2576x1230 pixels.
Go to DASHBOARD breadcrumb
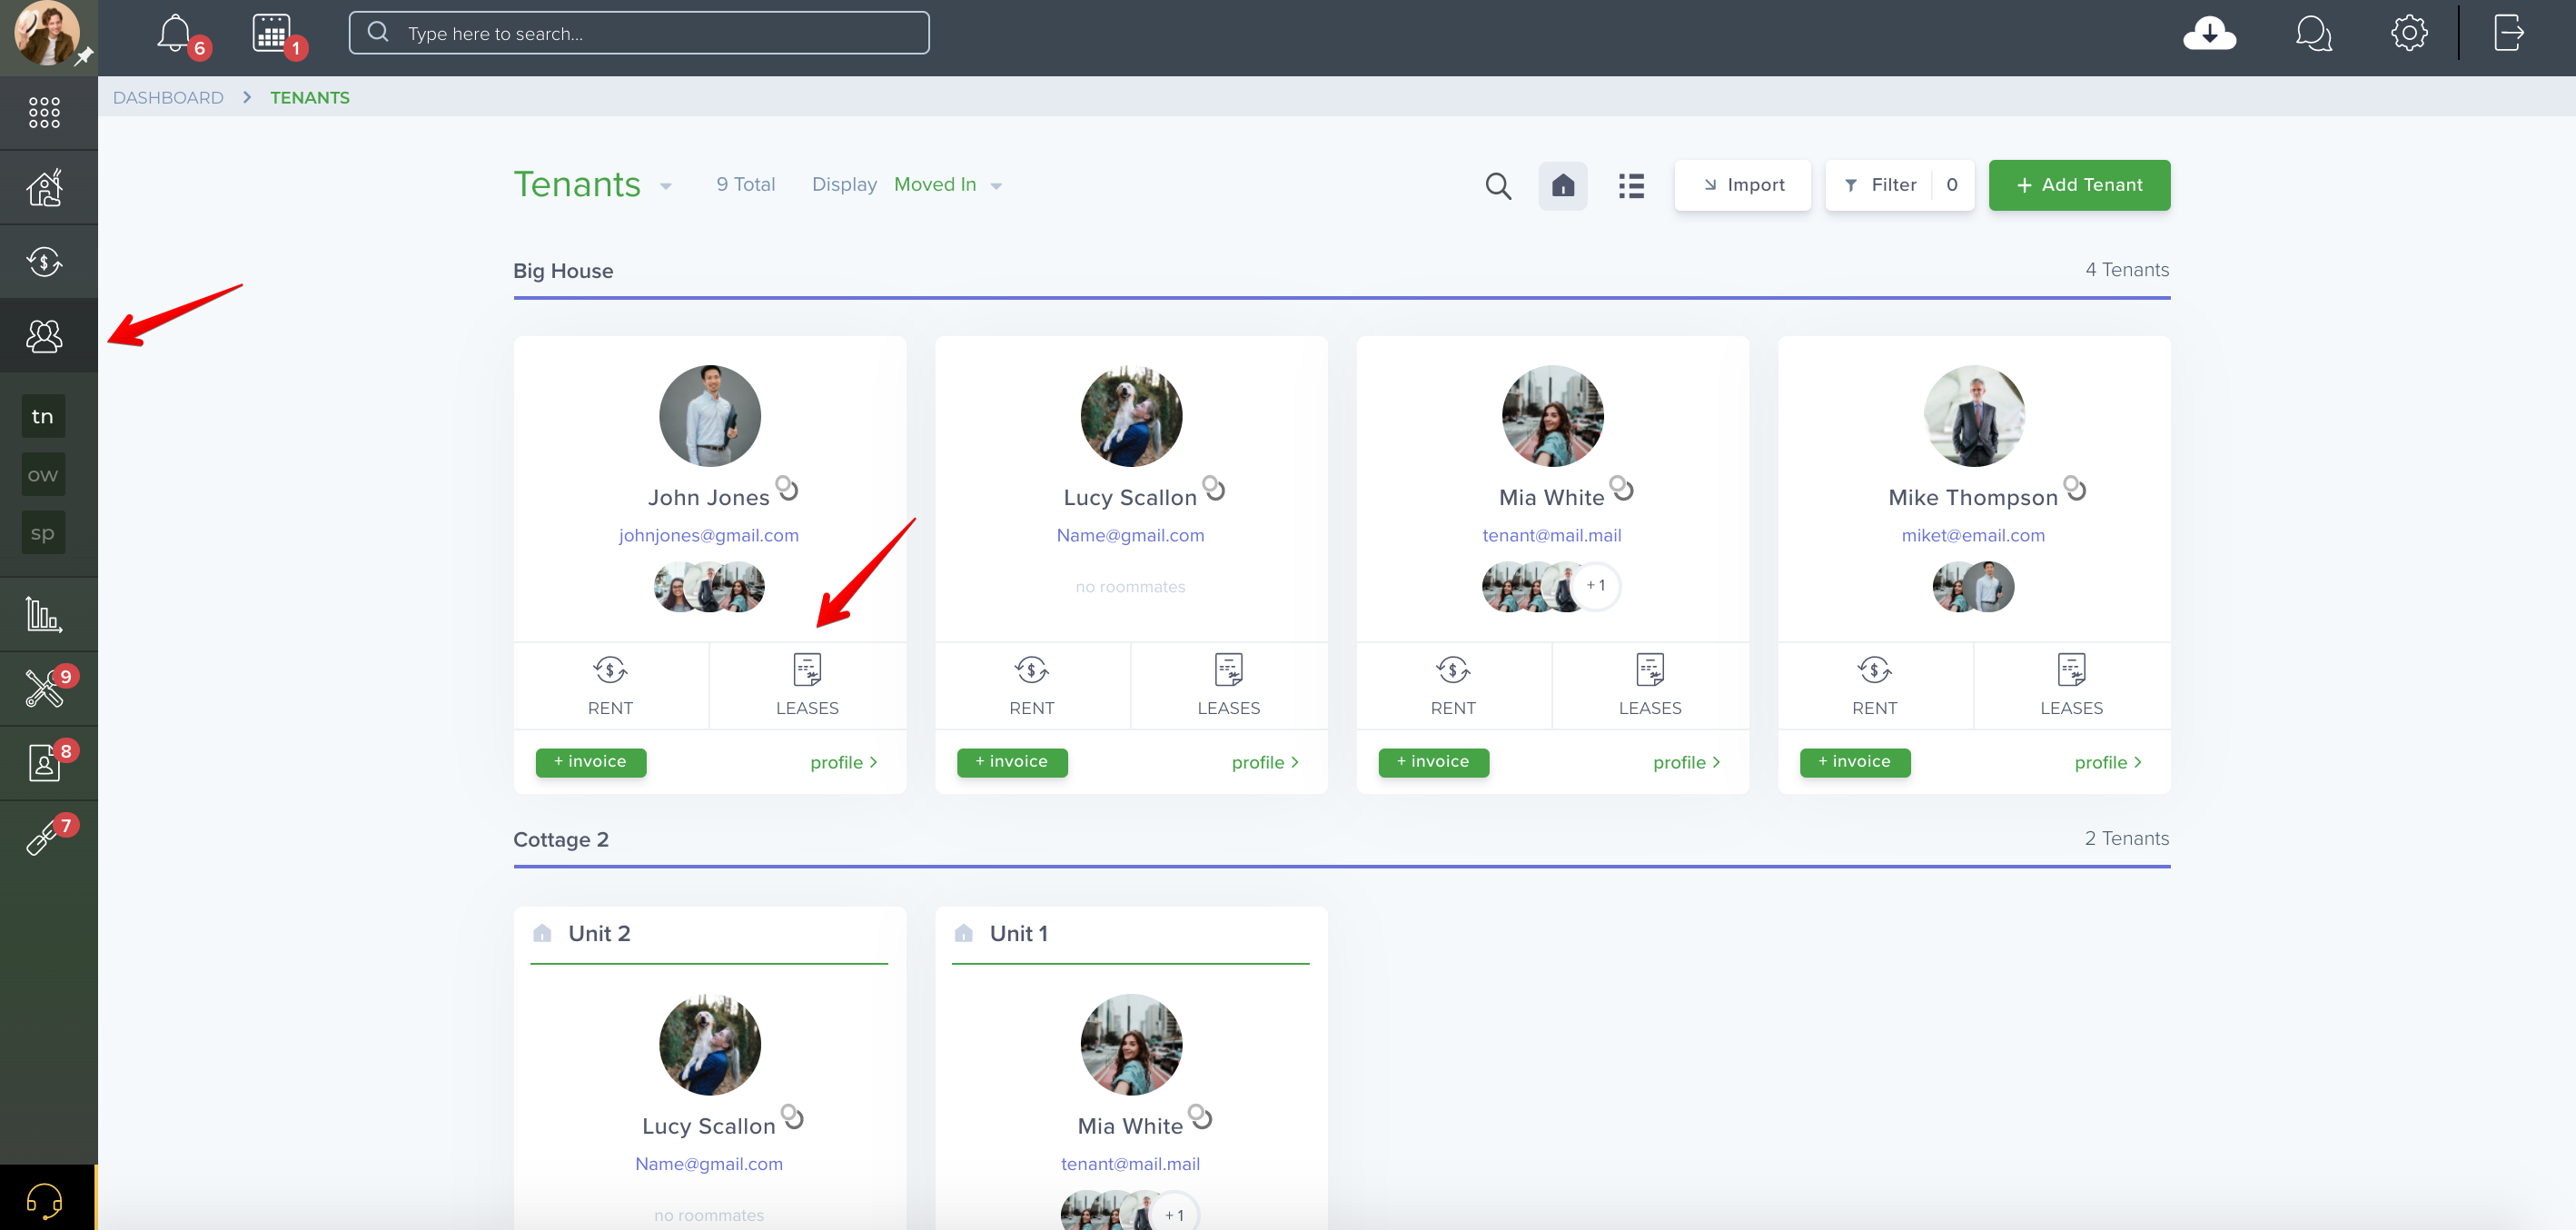(x=168, y=97)
